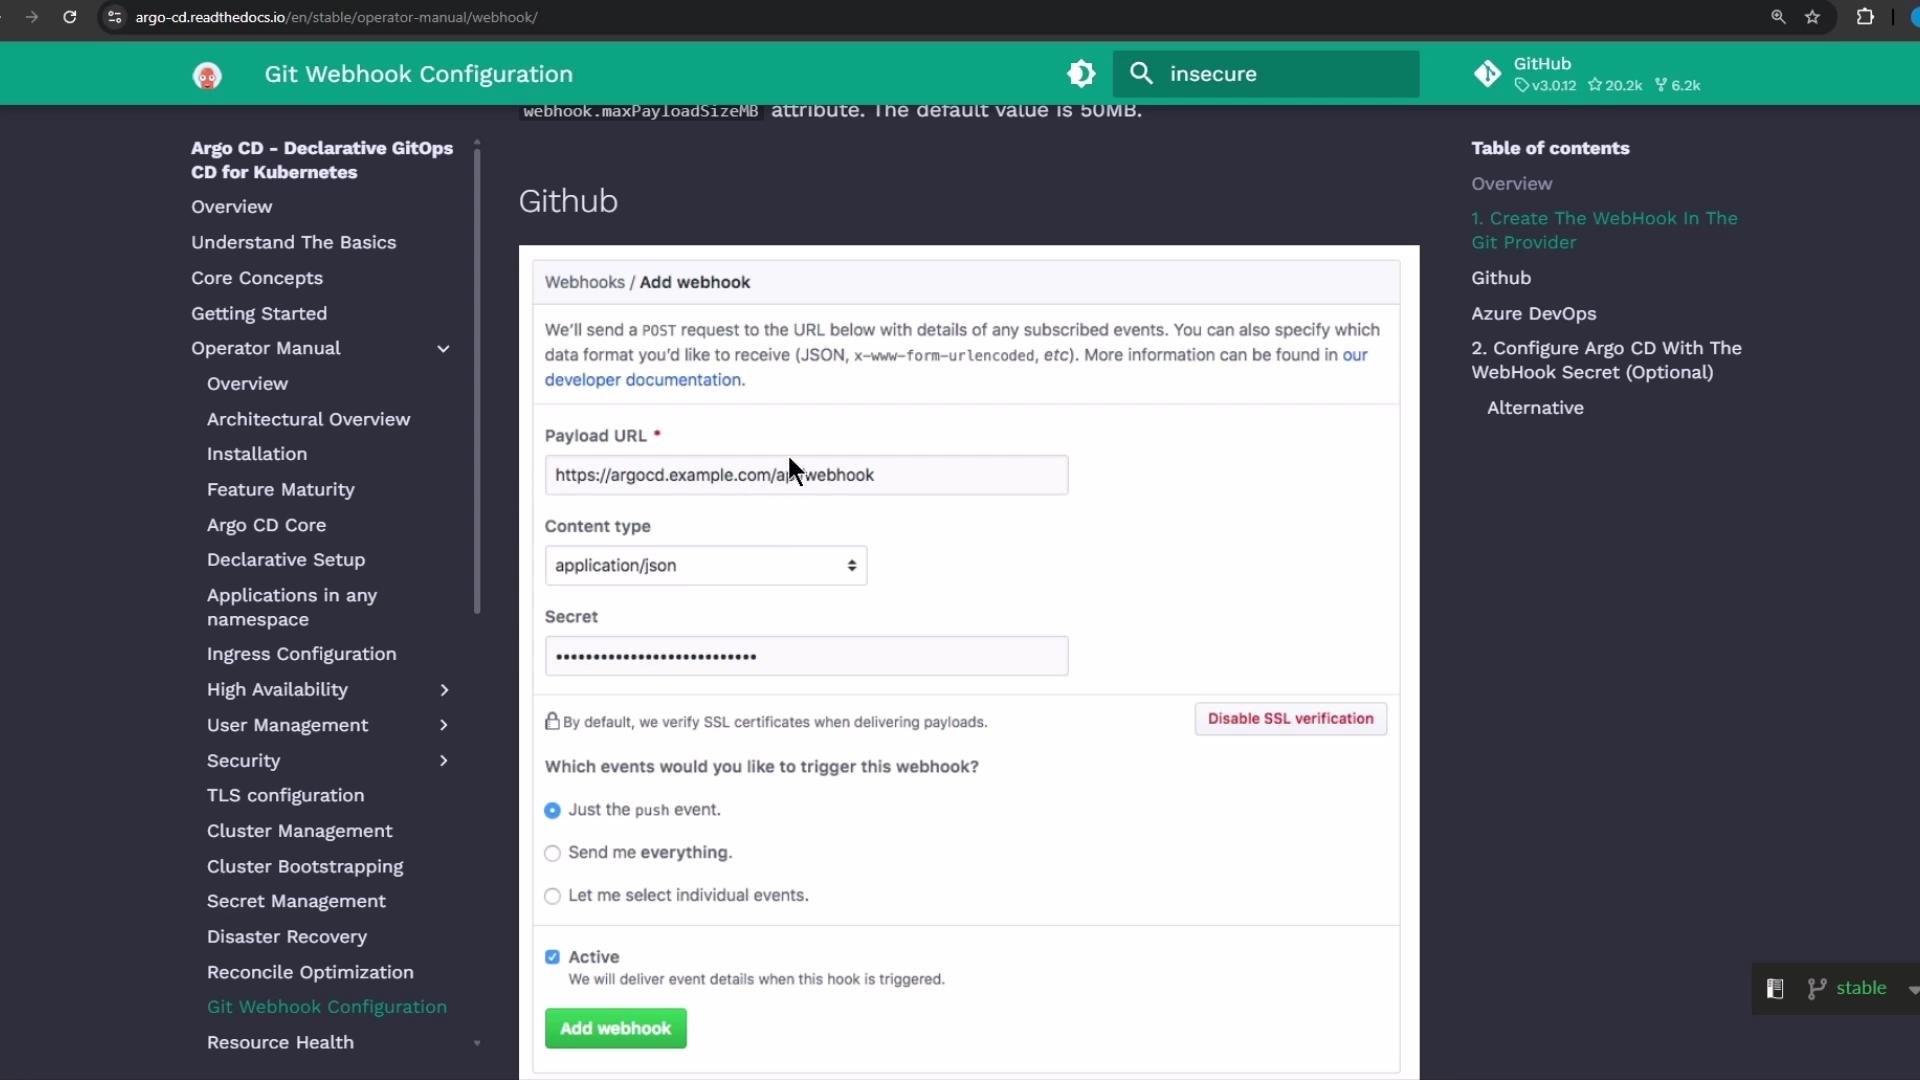Open Disaster Recovery page
The height and width of the screenshot is (1080, 1920).
[287, 937]
